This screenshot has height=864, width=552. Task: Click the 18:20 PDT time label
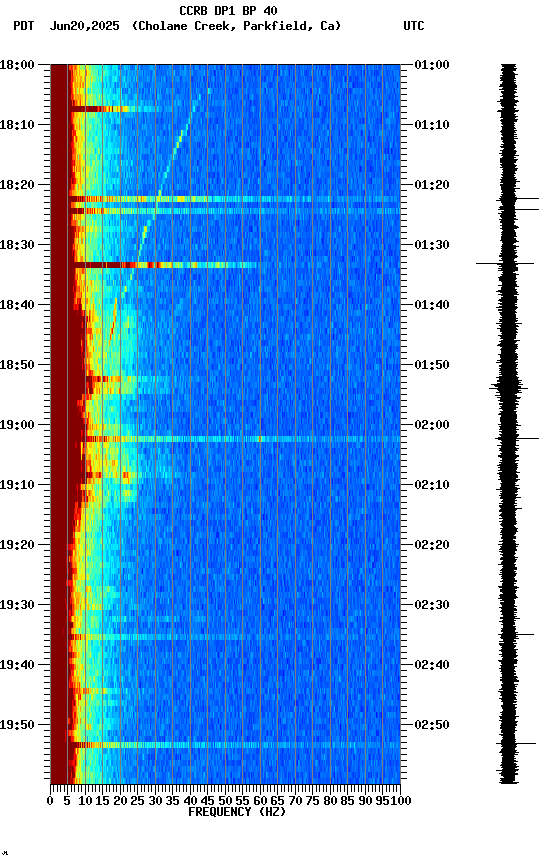17,185
